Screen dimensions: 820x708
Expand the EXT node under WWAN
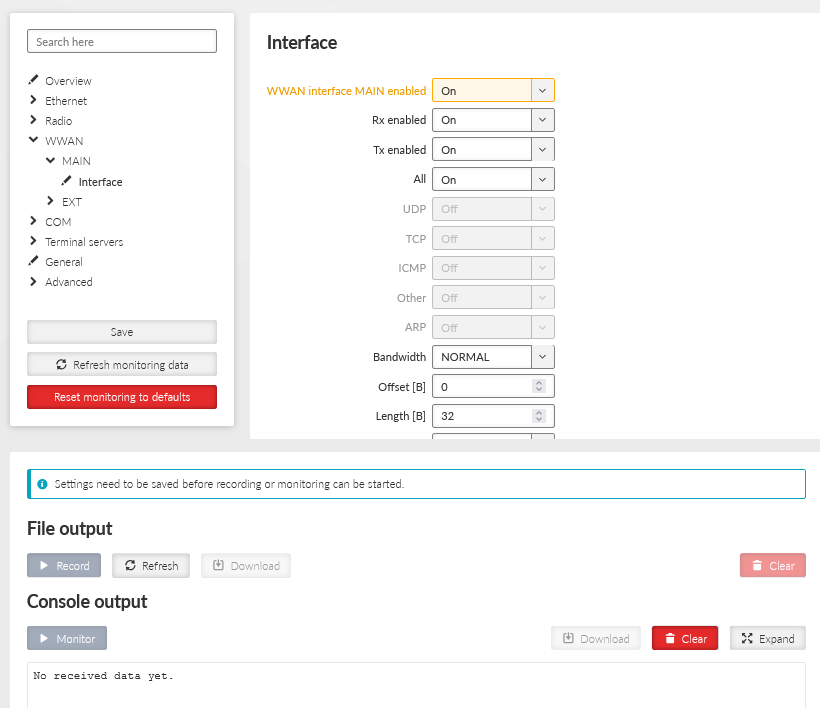[x=50, y=201]
